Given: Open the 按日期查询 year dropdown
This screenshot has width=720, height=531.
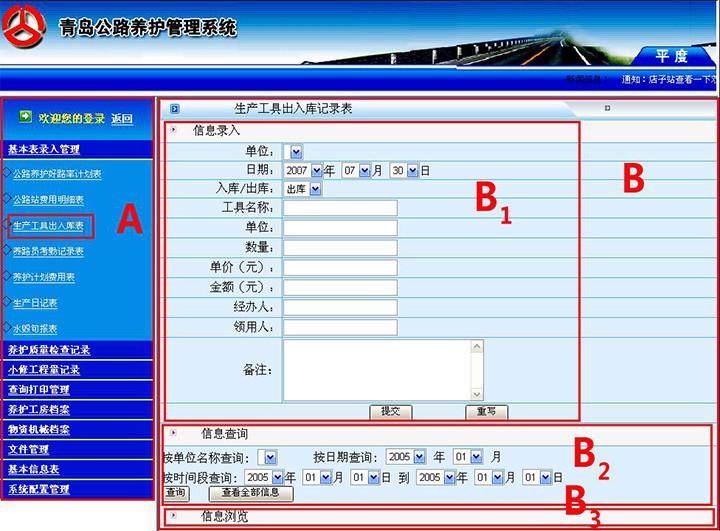Looking at the screenshot, I should [406, 457].
